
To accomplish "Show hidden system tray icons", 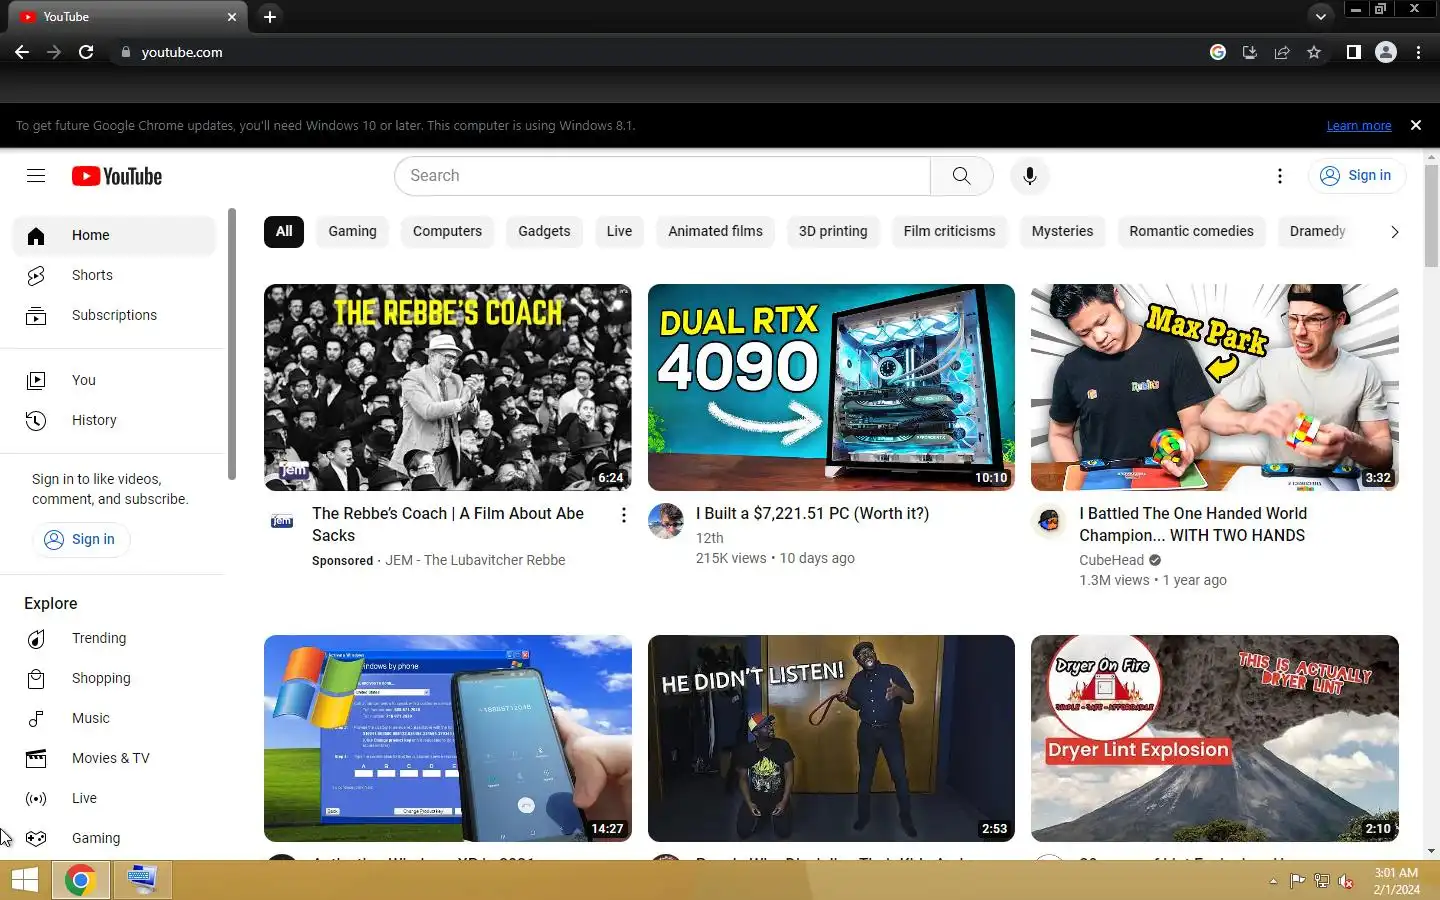I will click(x=1273, y=881).
